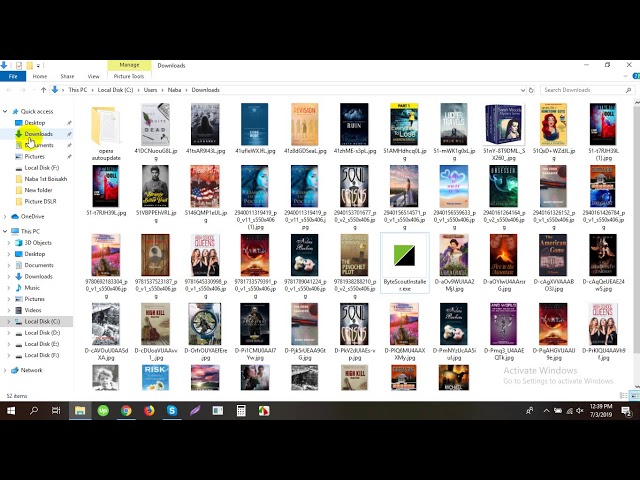Switch to details view icon in status bar
The width and height of the screenshot is (640, 480).
[x=623, y=396]
